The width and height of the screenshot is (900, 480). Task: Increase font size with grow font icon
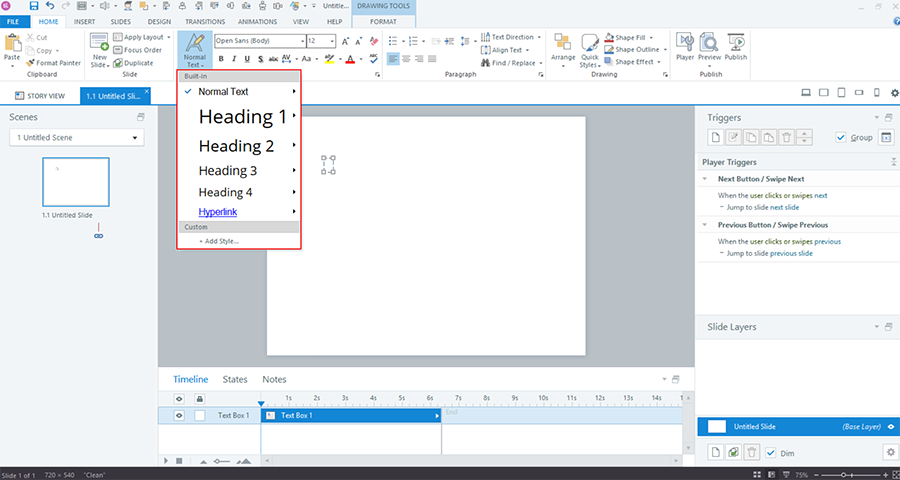coord(346,41)
